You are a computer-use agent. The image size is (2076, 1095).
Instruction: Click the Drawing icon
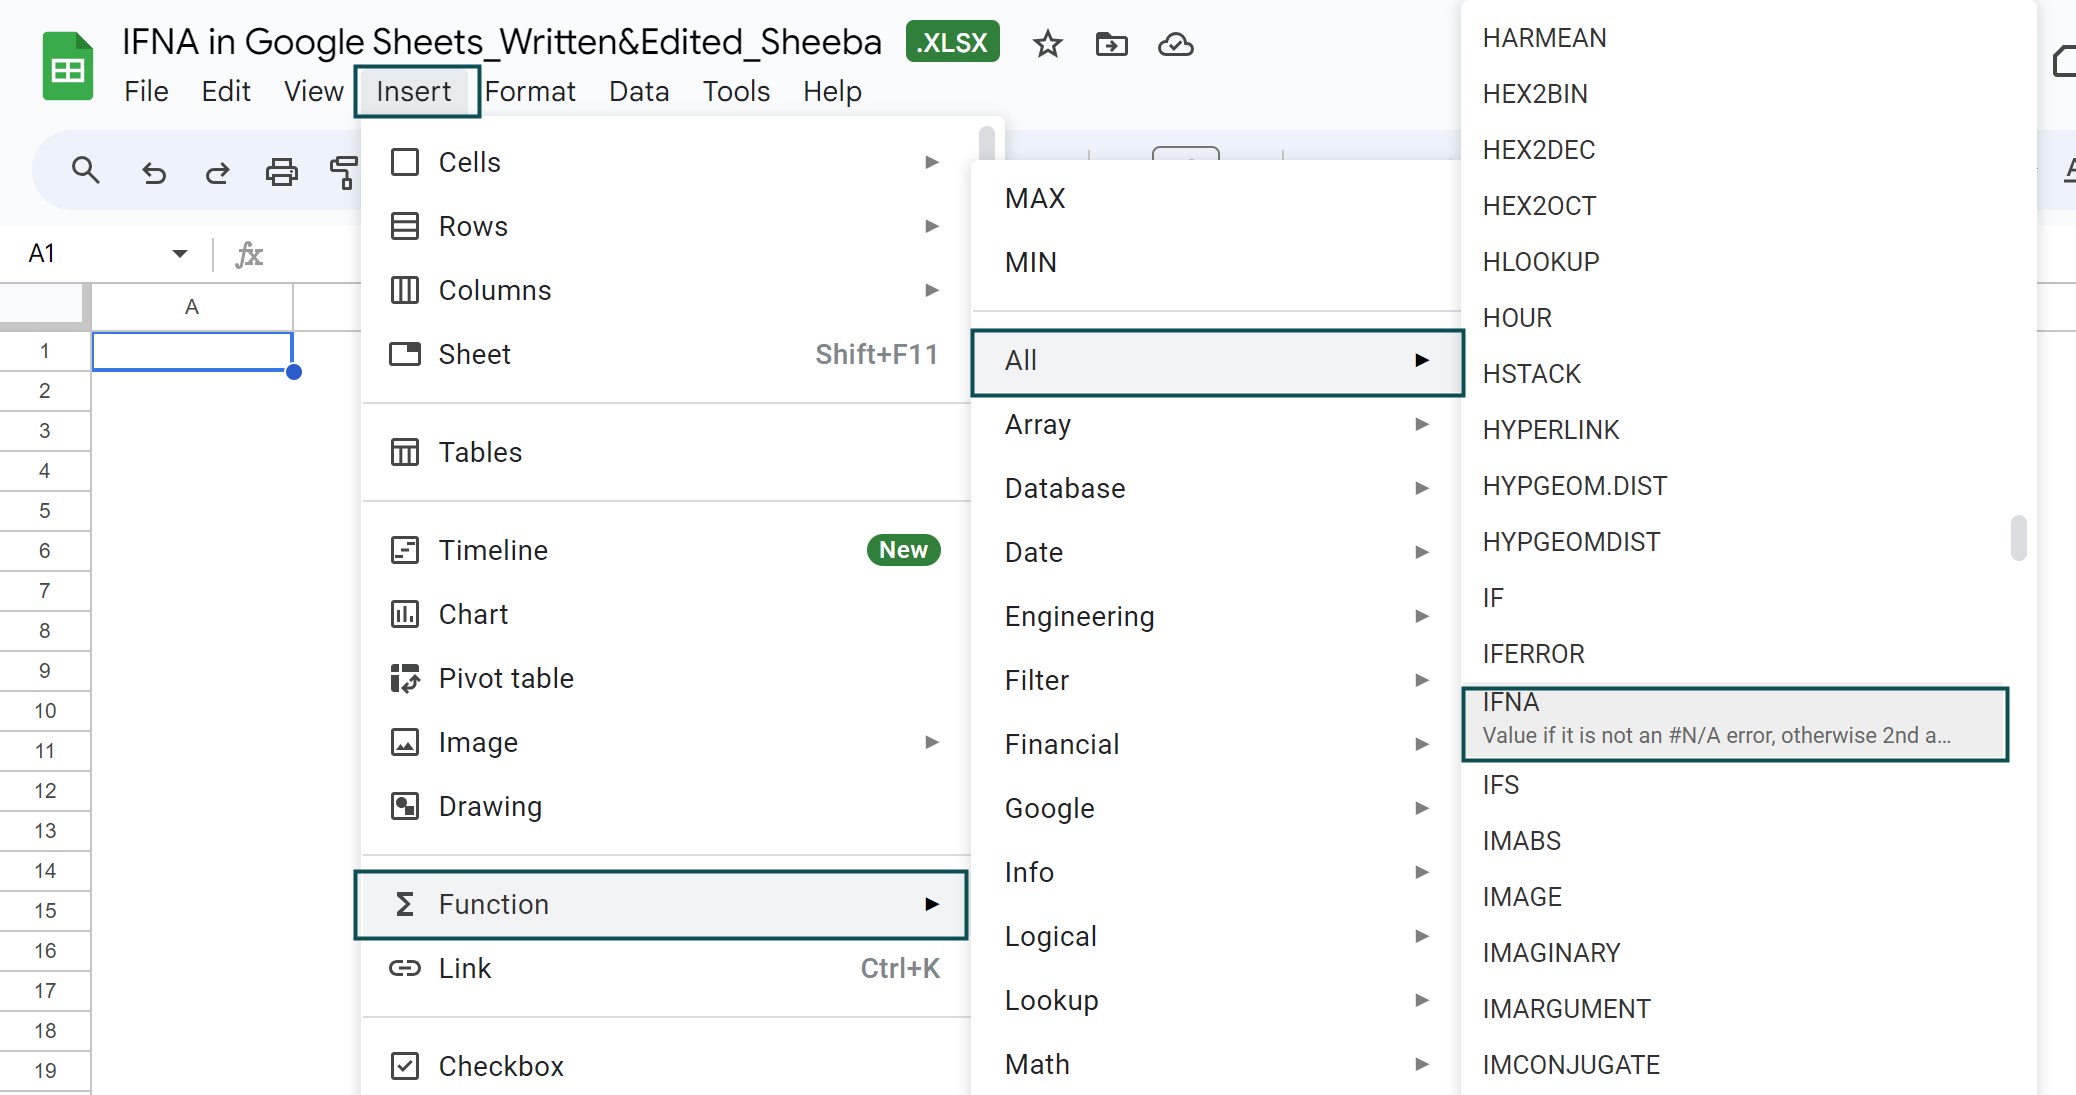[405, 806]
